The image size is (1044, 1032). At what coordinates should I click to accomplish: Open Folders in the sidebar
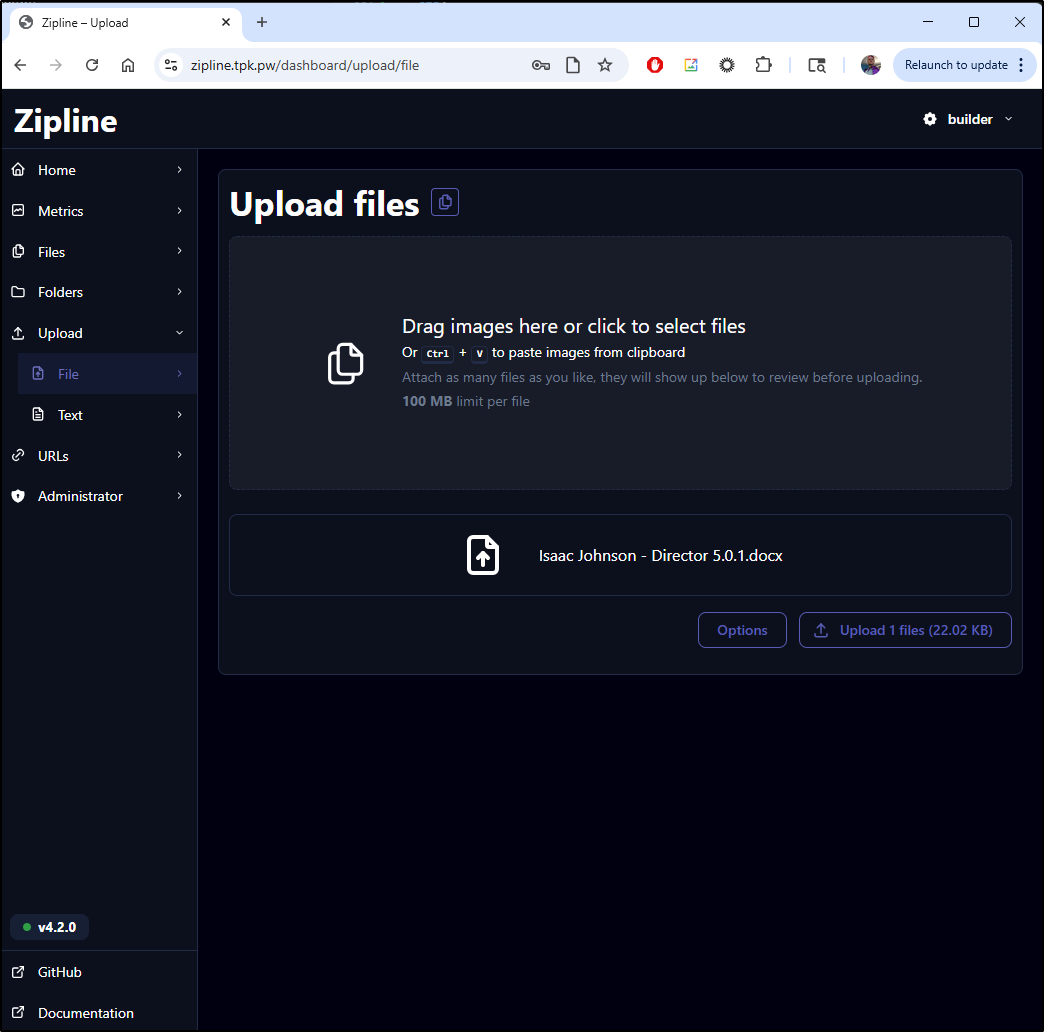(x=99, y=292)
